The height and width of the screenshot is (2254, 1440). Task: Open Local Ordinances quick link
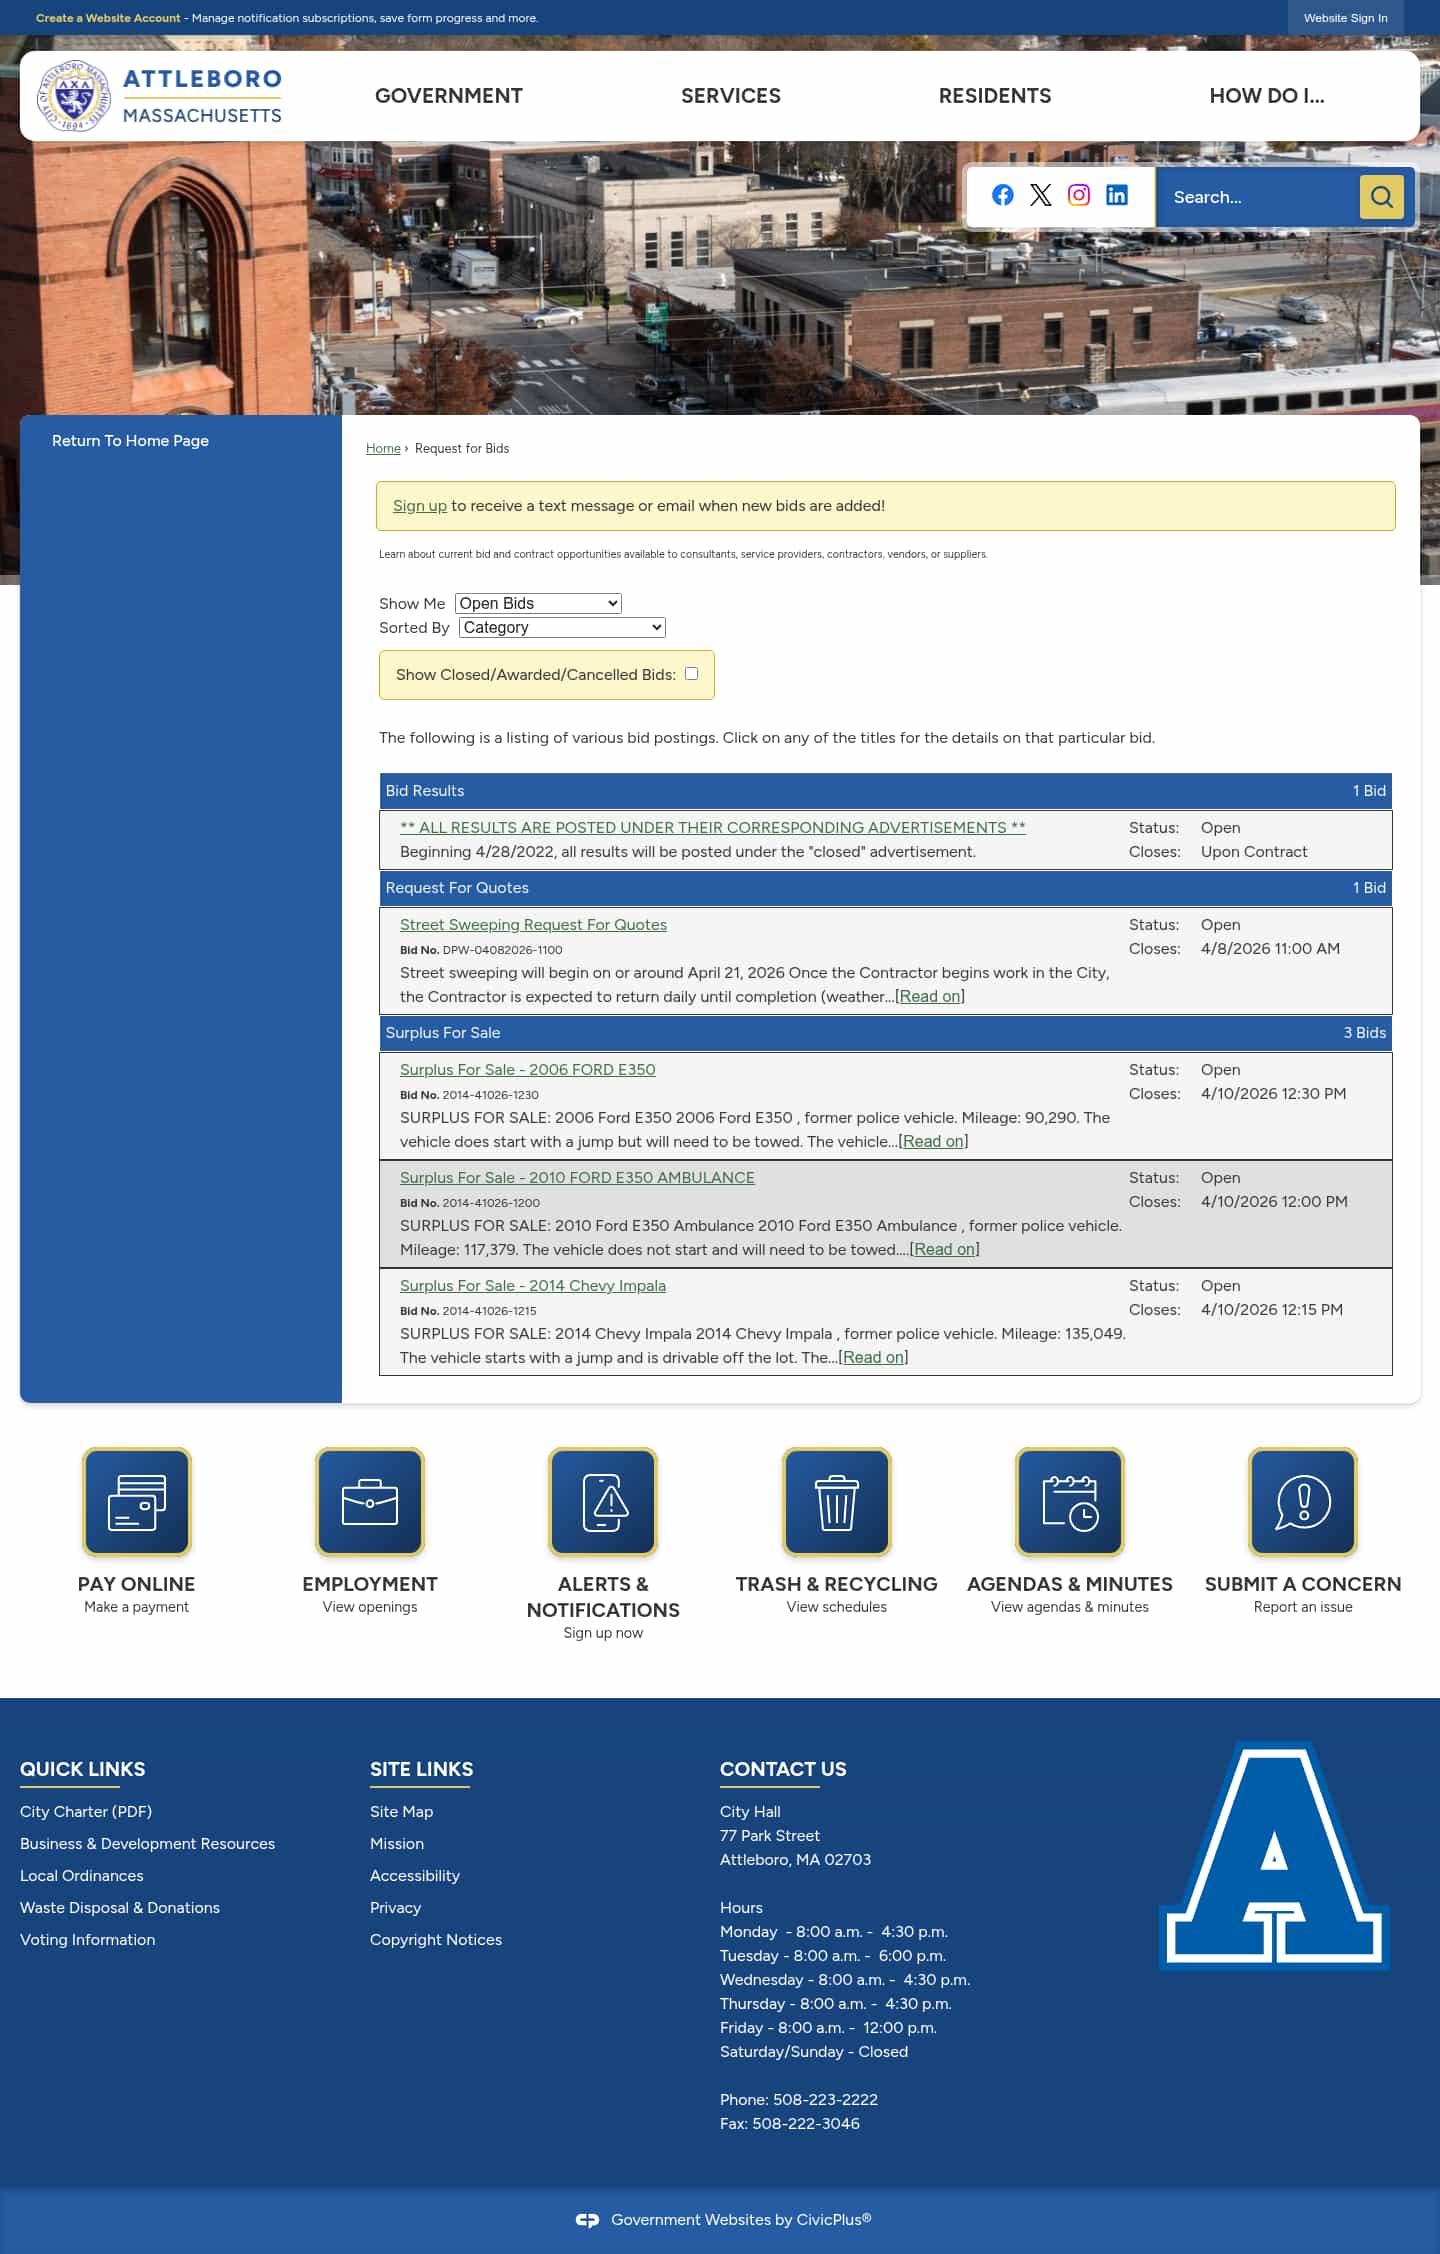click(82, 1875)
